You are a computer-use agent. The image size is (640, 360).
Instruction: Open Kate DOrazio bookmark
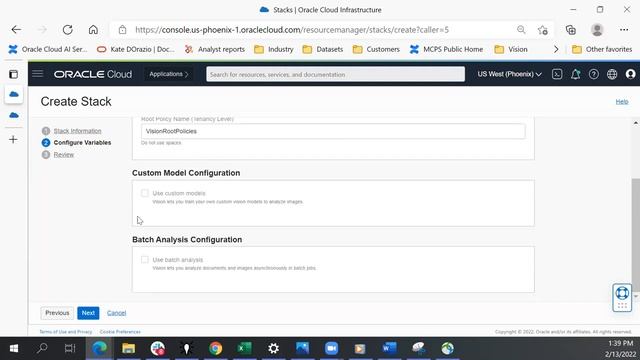136,49
